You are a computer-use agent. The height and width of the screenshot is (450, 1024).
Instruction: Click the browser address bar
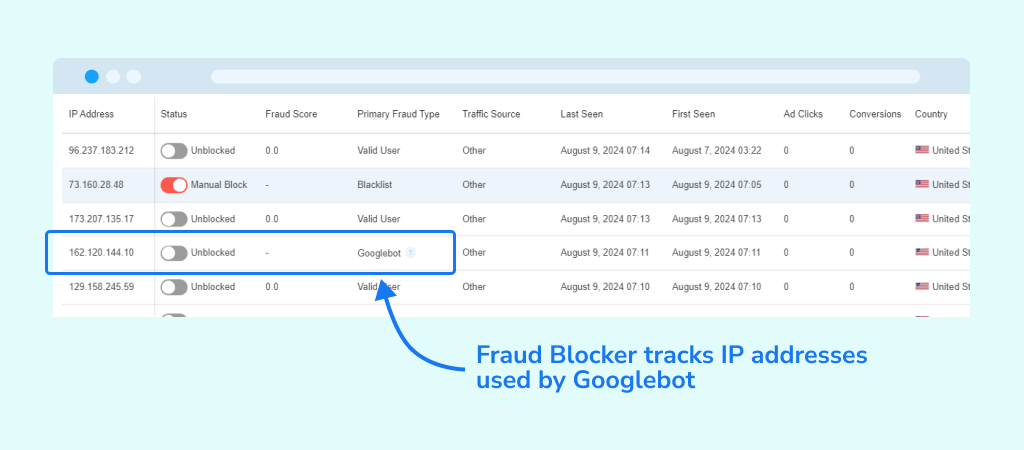point(565,76)
